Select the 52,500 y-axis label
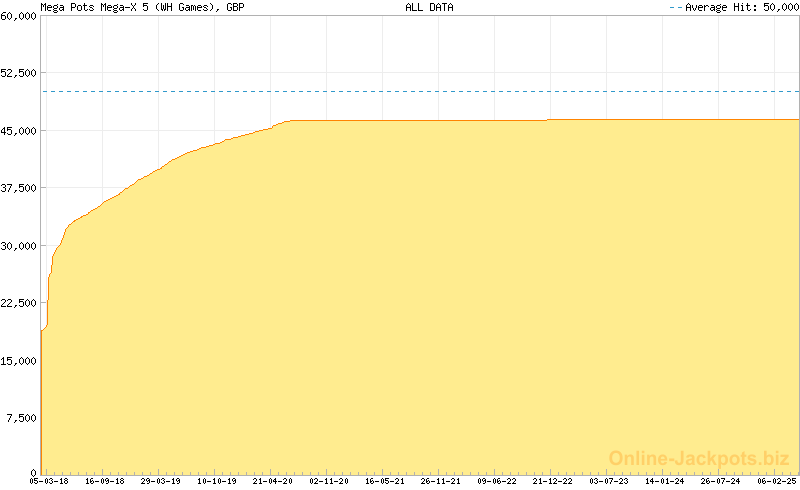The image size is (800, 490). [18, 73]
